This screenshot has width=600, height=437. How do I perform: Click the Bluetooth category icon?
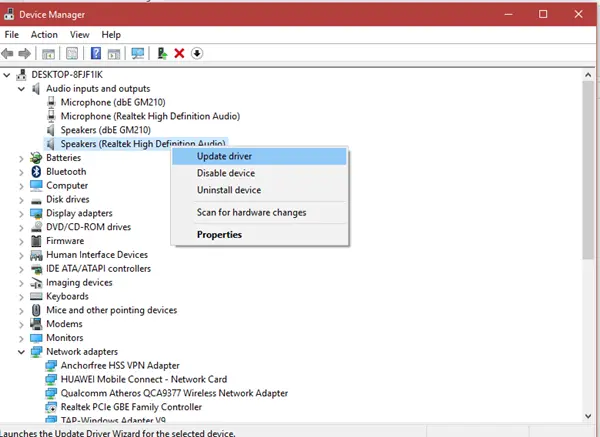point(36,171)
